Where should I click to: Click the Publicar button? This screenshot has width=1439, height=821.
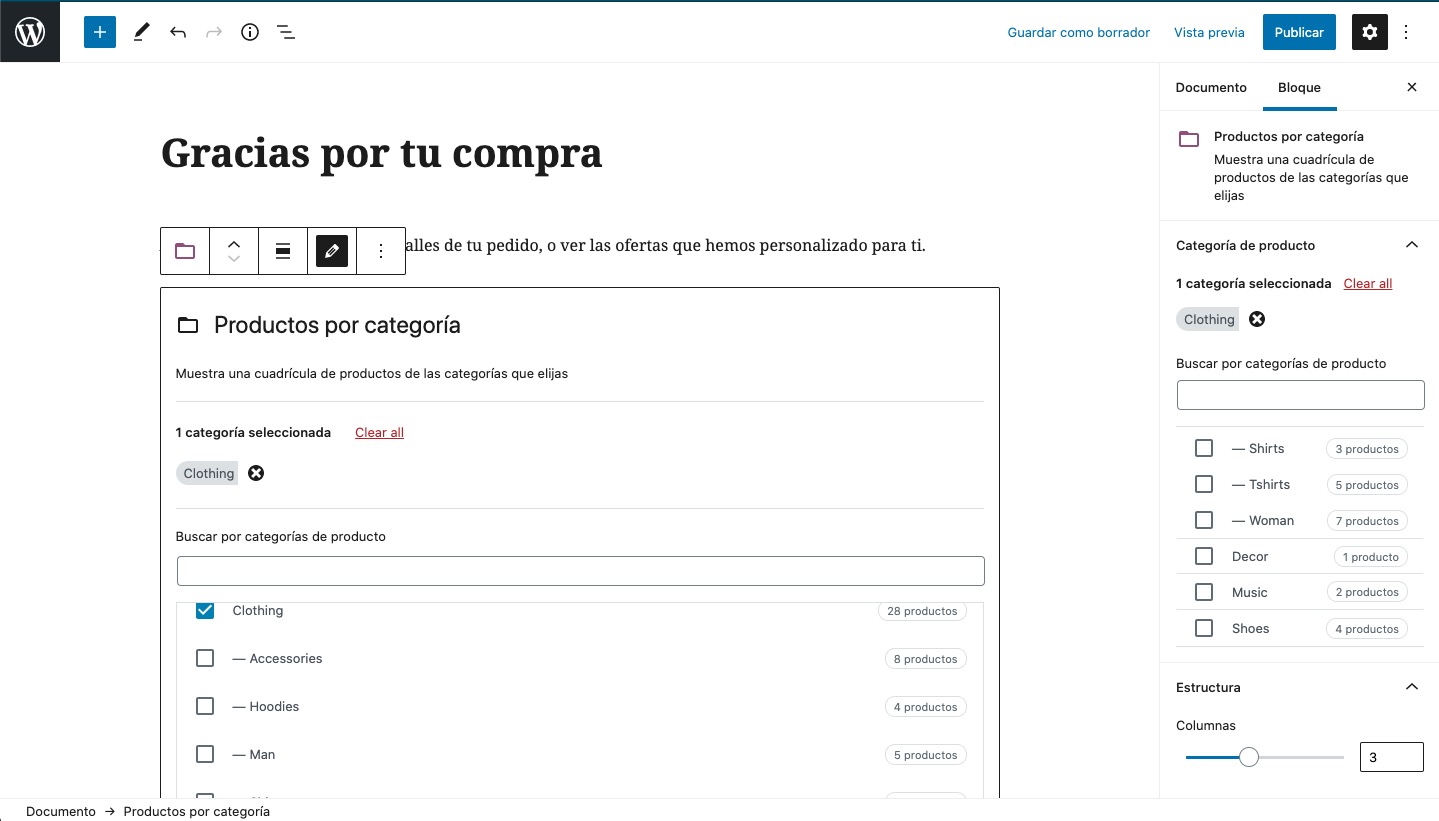pos(1299,32)
